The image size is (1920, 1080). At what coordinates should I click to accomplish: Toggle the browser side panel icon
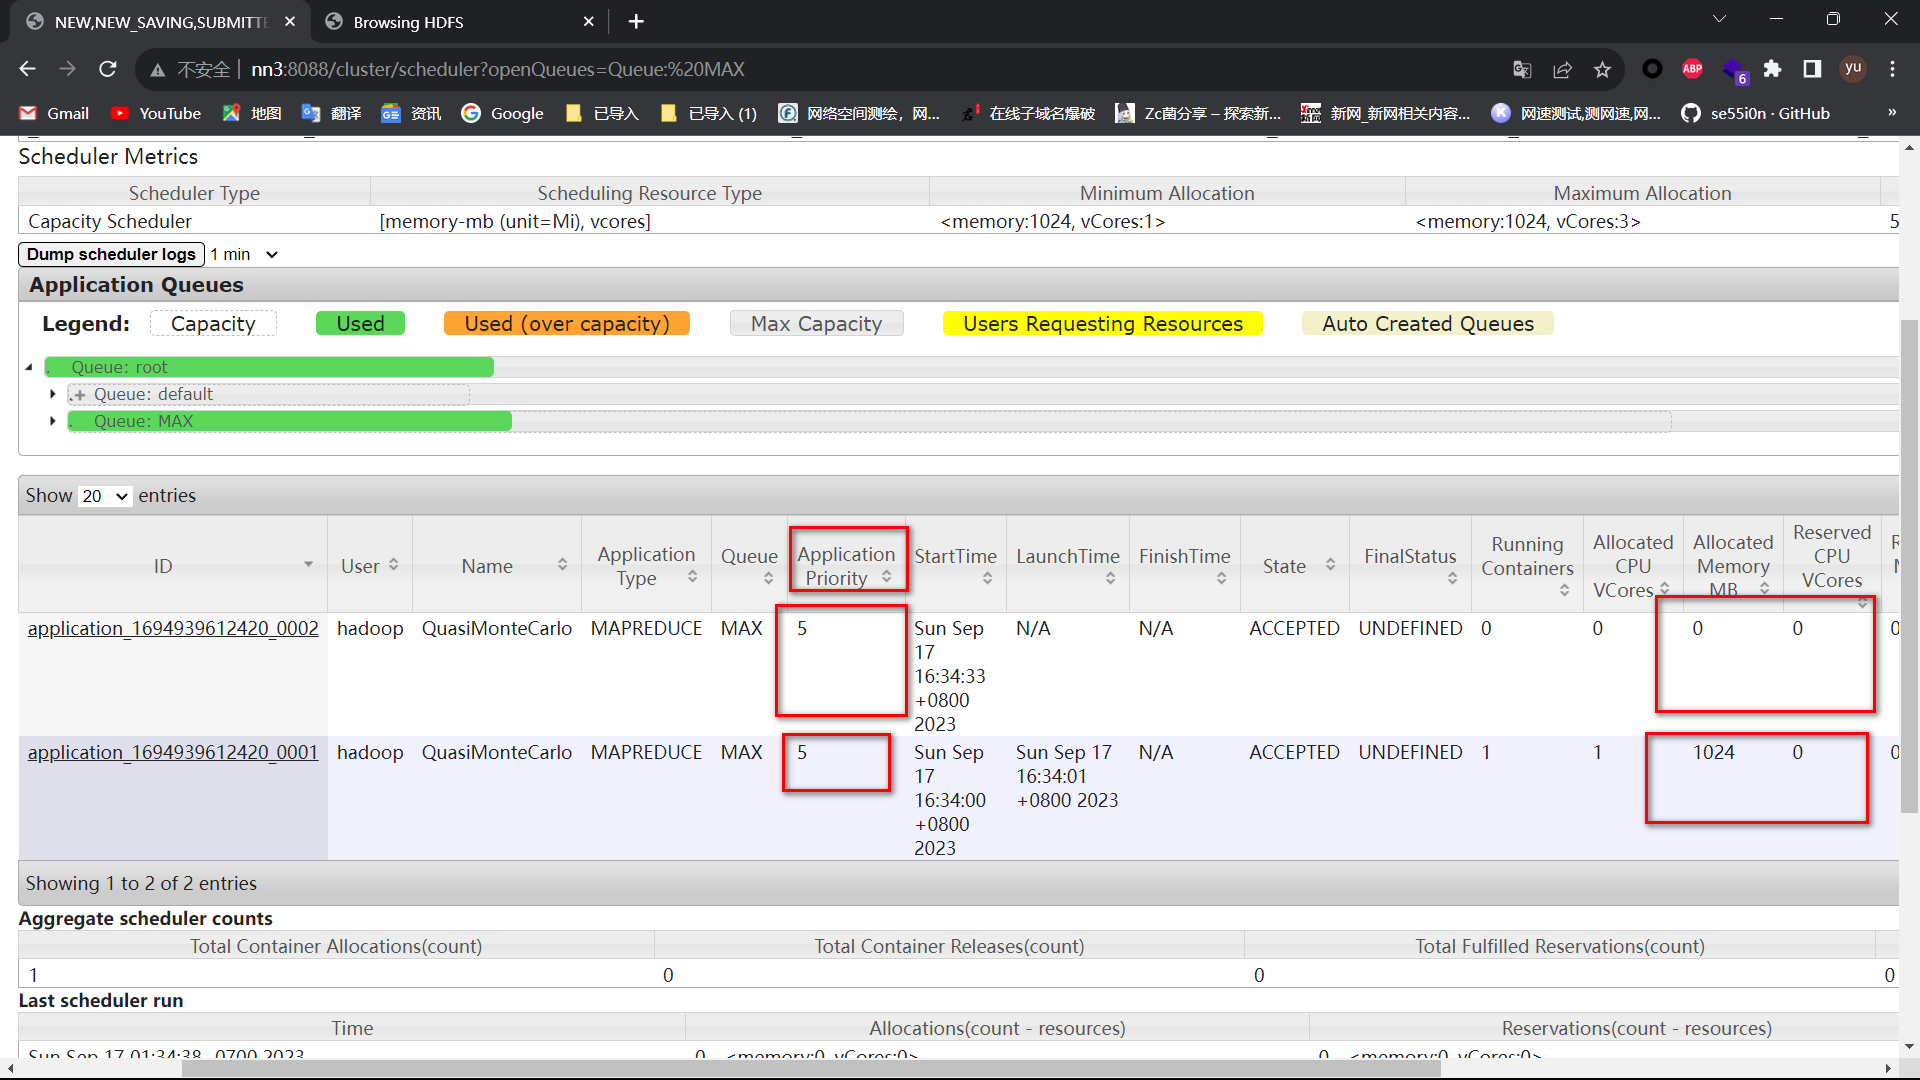[1812, 69]
